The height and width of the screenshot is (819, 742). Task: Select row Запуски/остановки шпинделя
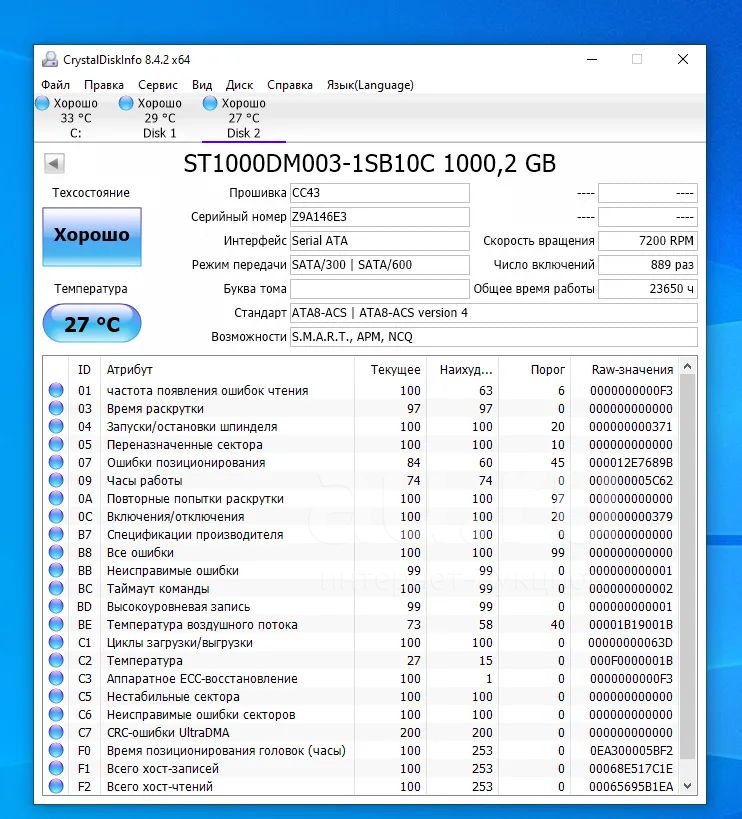pyautogui.click(x=361, y=426)
